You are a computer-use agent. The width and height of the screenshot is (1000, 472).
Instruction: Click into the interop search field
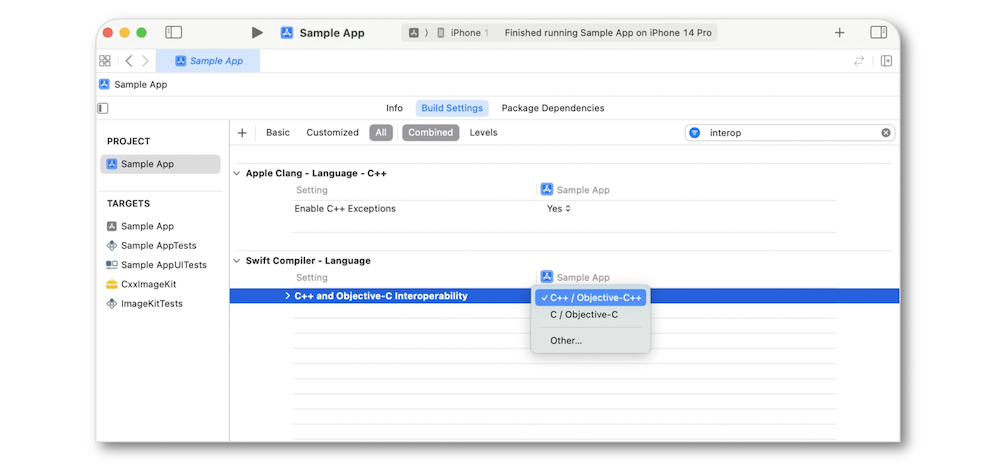[791, 133]
